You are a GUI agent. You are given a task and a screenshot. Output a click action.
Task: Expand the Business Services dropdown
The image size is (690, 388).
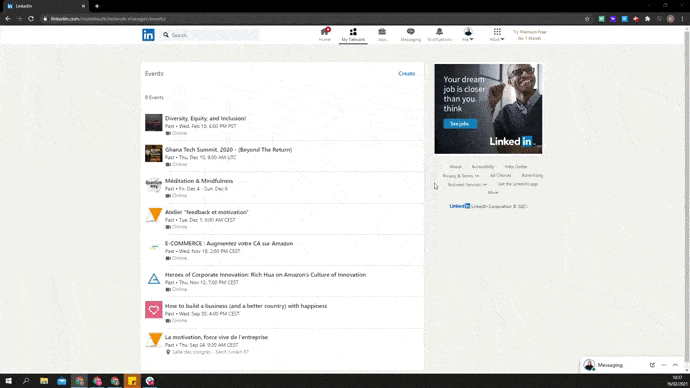[x=467, y=184]
